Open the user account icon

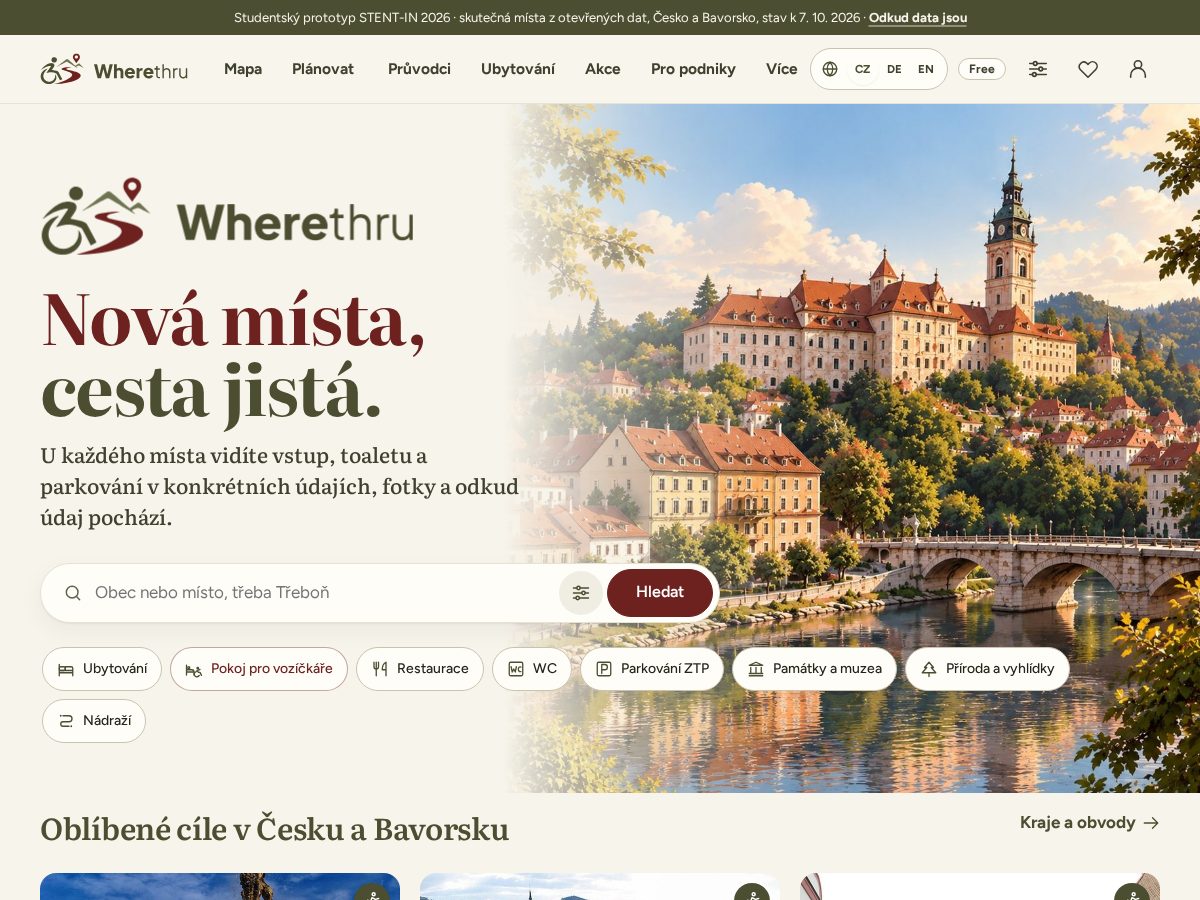(1138, 69)
